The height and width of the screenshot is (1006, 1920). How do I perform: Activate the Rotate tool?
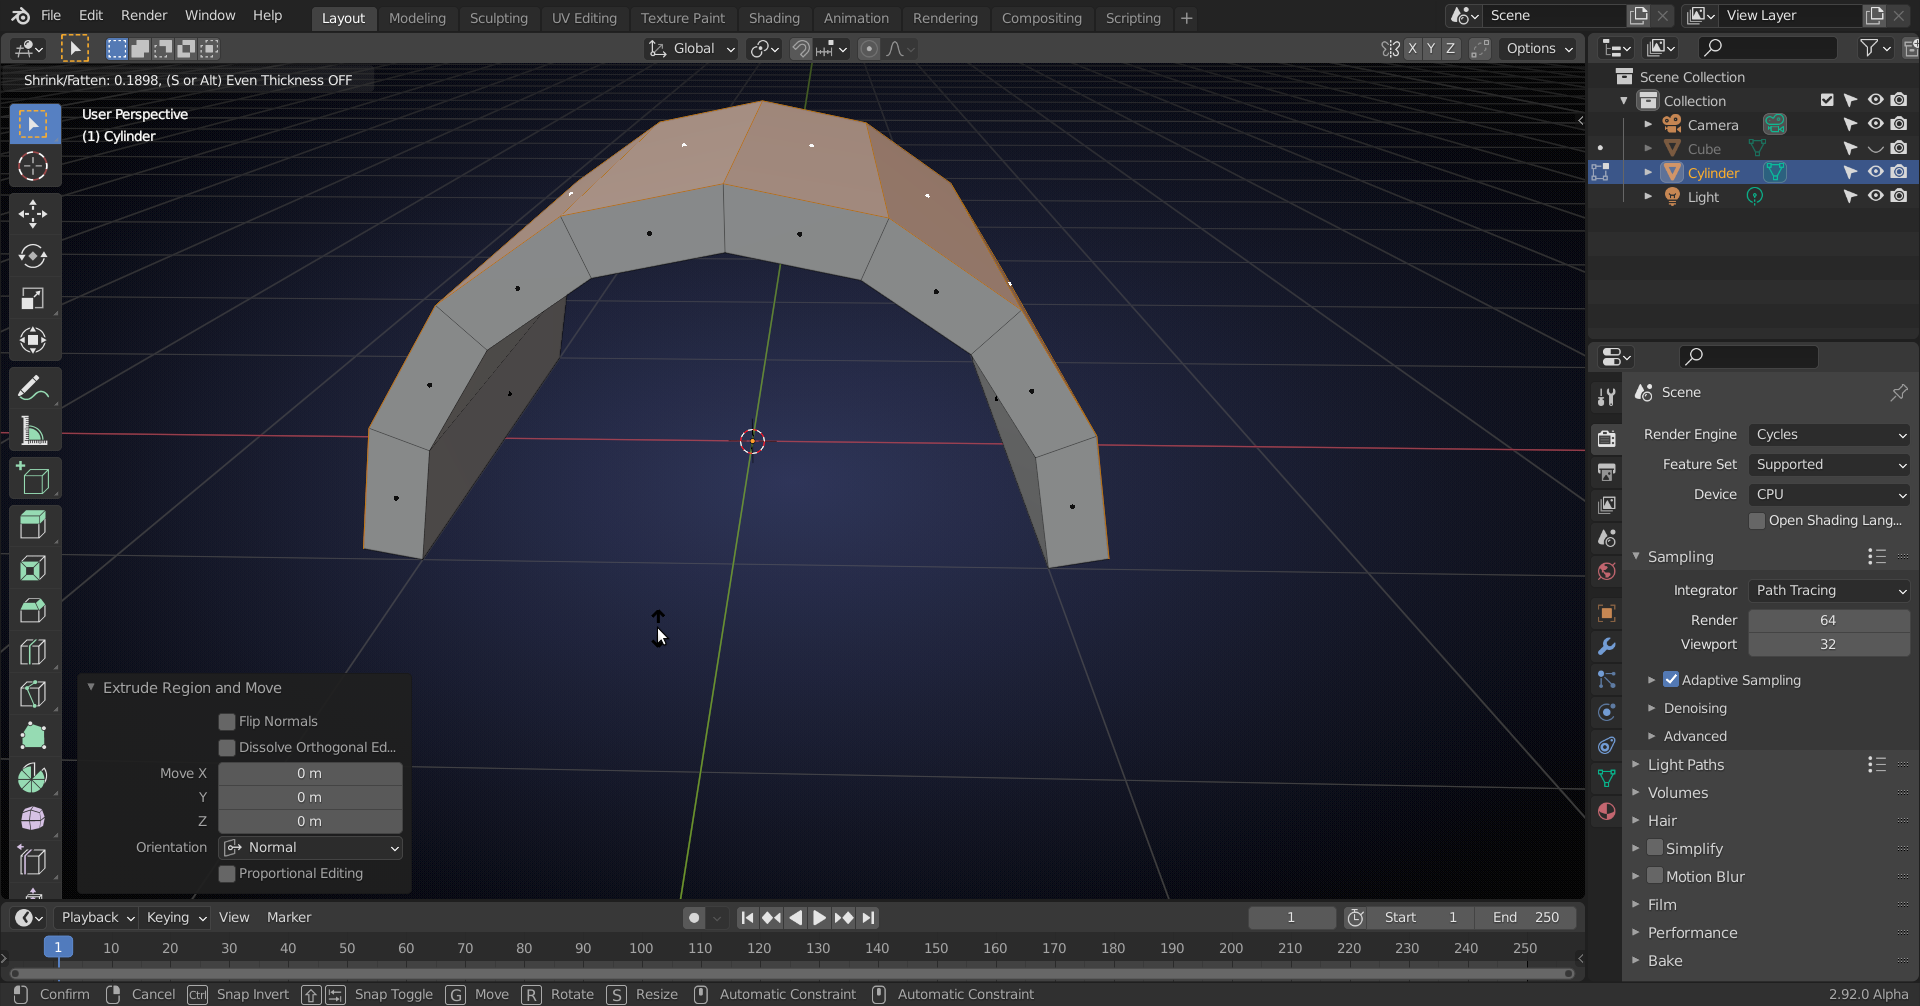tap(33, 256)
